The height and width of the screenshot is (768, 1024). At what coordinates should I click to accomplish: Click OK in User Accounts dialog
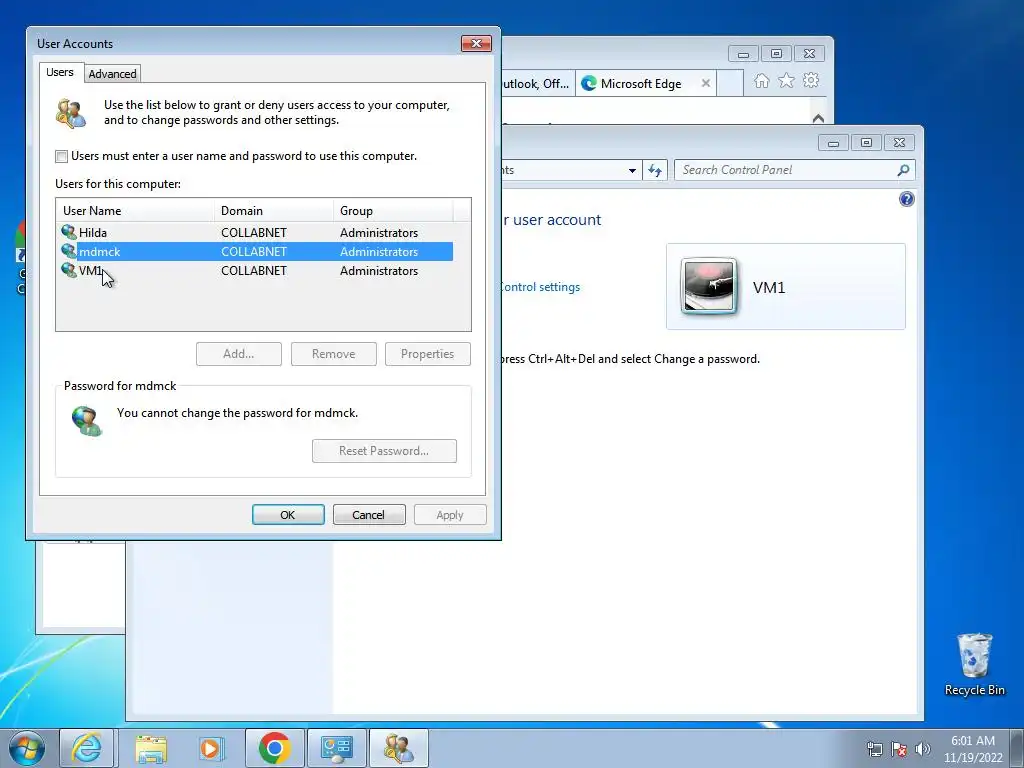pyautogui.click(x=288, y=515)
